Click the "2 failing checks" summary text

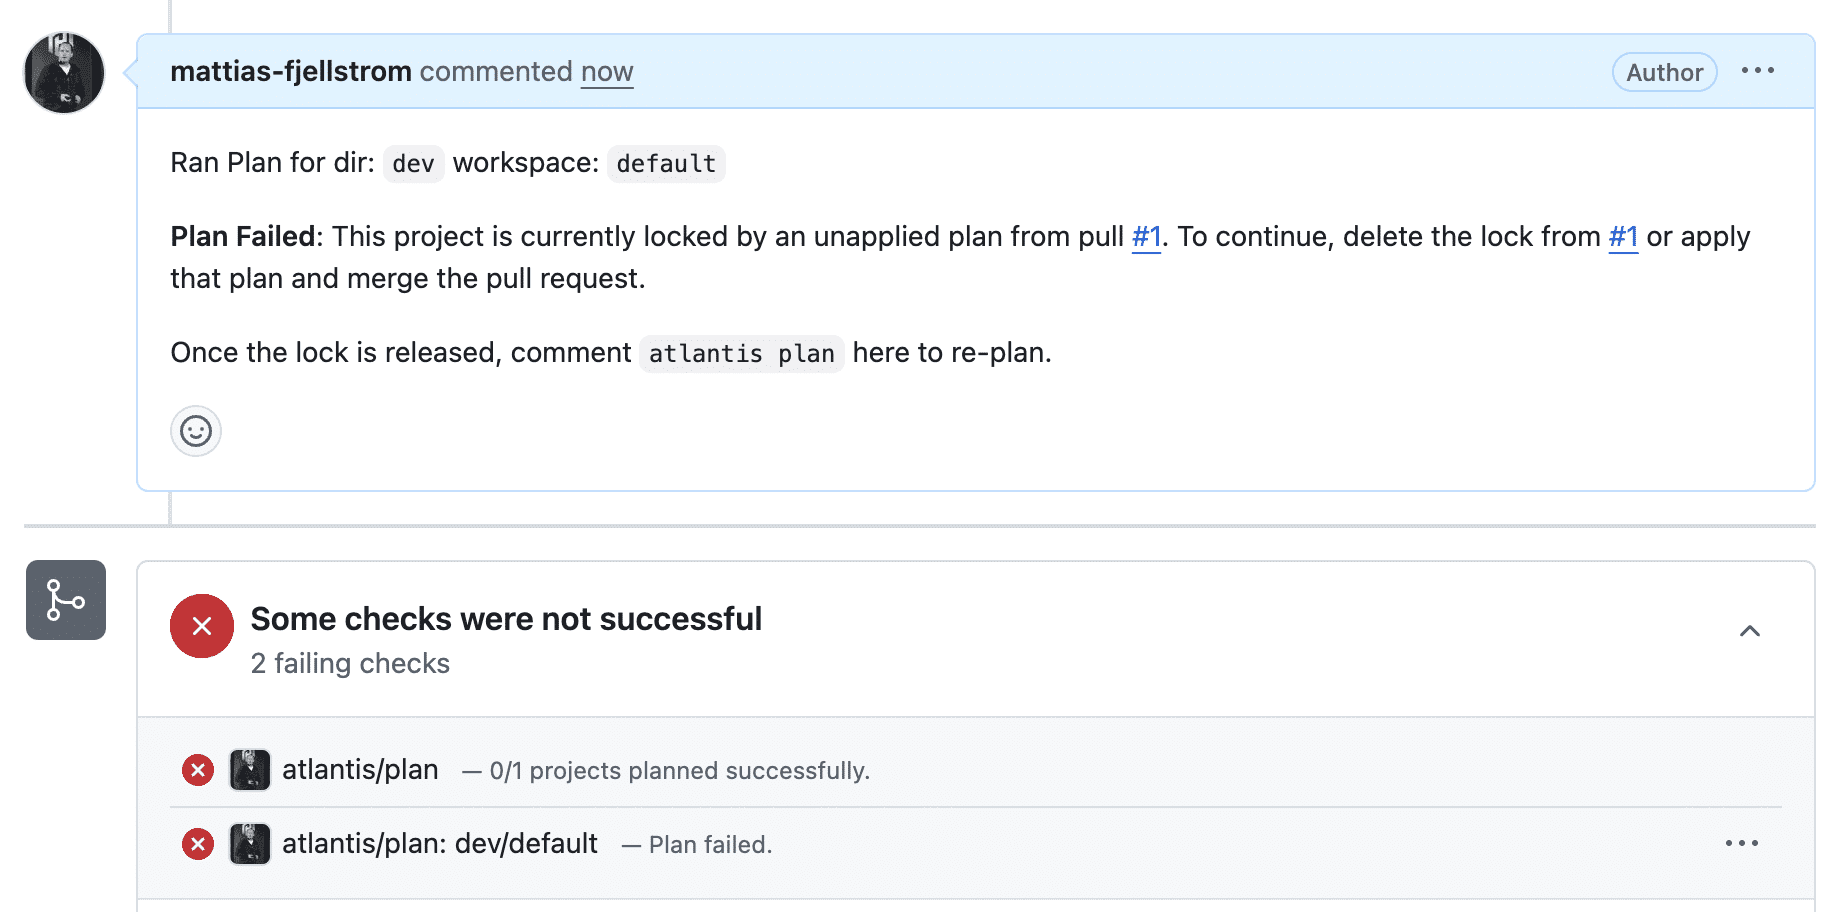point(350,664)
